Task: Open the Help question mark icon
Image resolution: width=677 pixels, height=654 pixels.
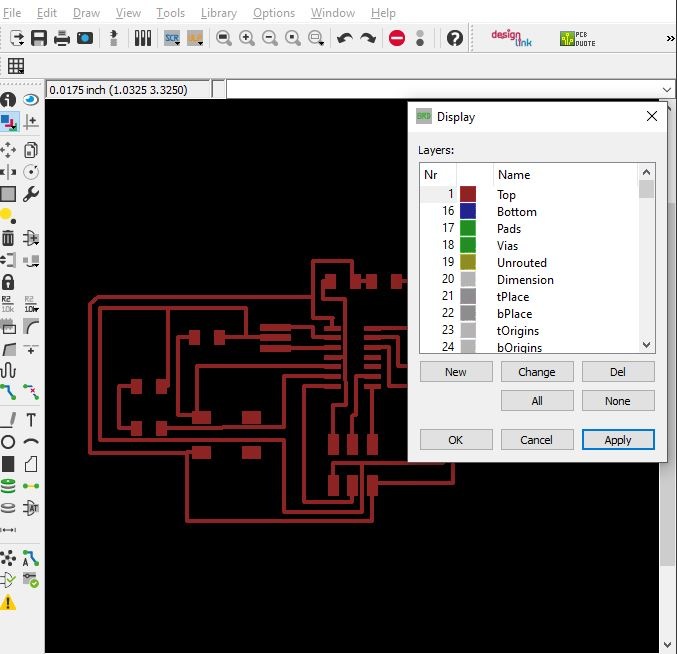Action: 455,38
